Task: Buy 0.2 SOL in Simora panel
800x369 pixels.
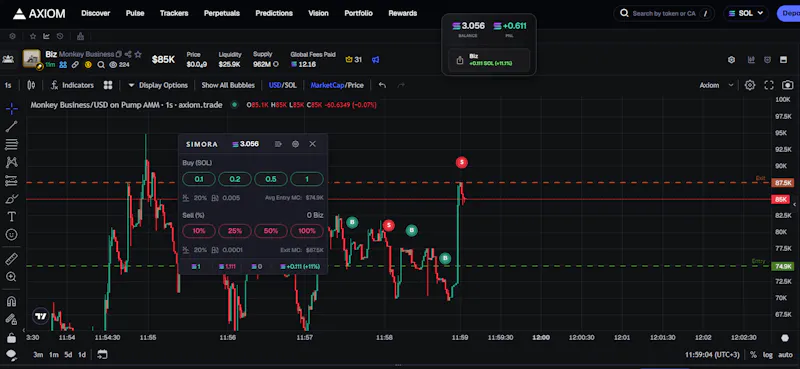Action: coord(235,179)
